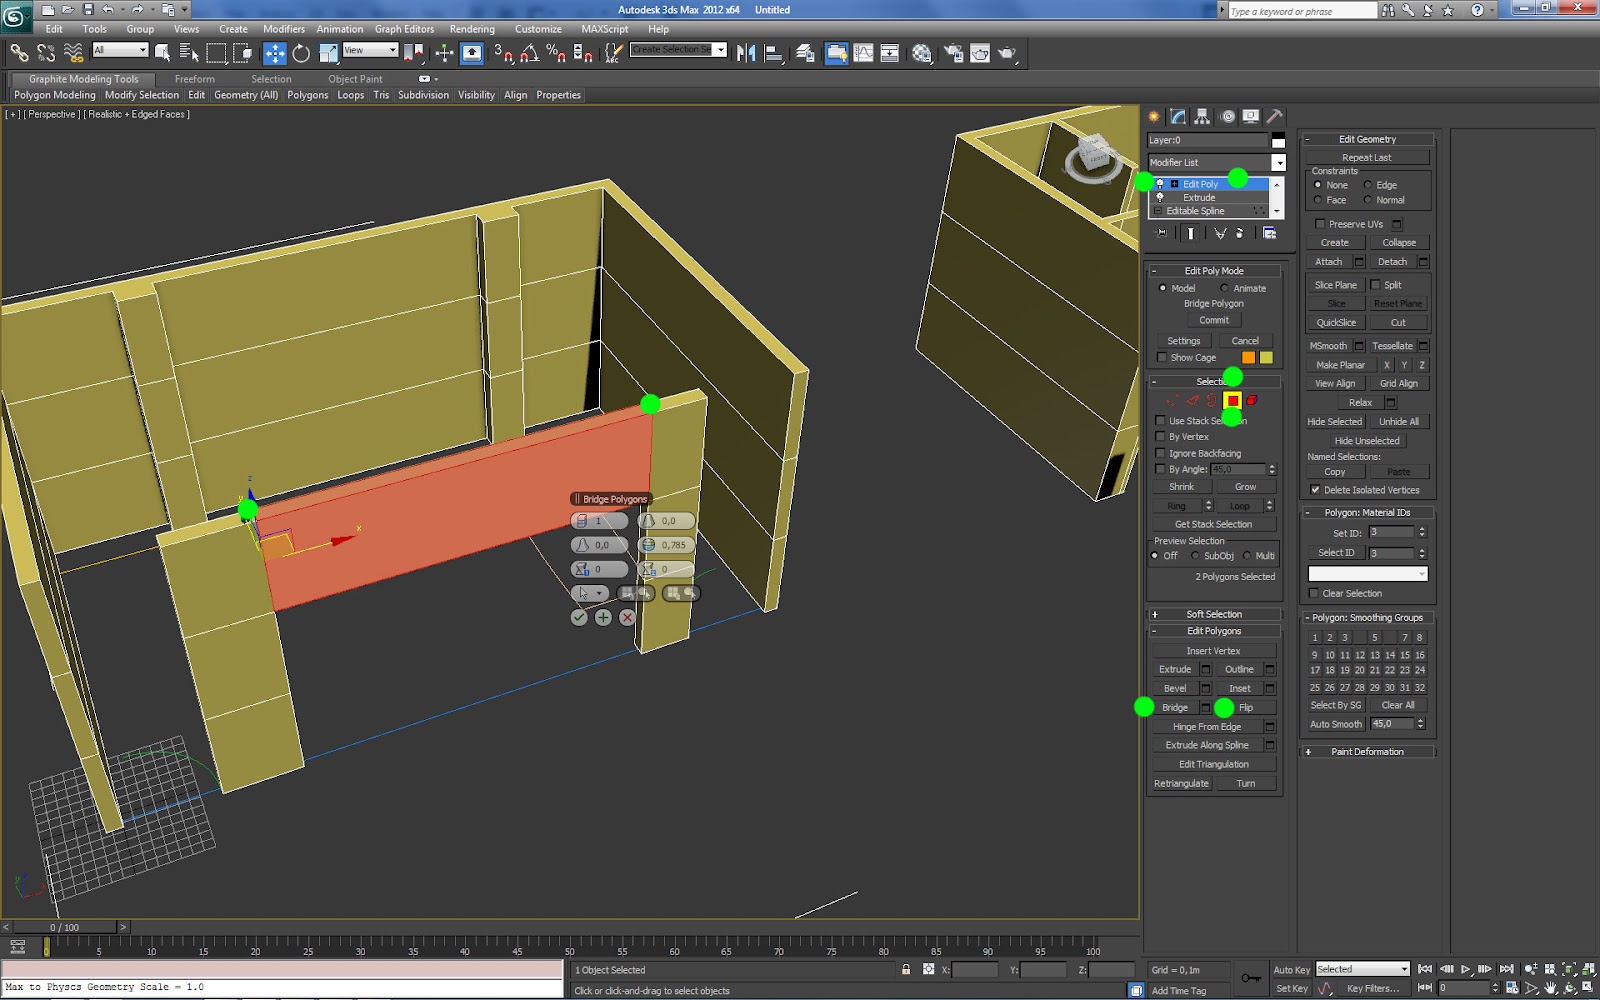Activate the Select and Rotate tool
The height and width of the screenshot is (1000, 1600).
(302, 51)
